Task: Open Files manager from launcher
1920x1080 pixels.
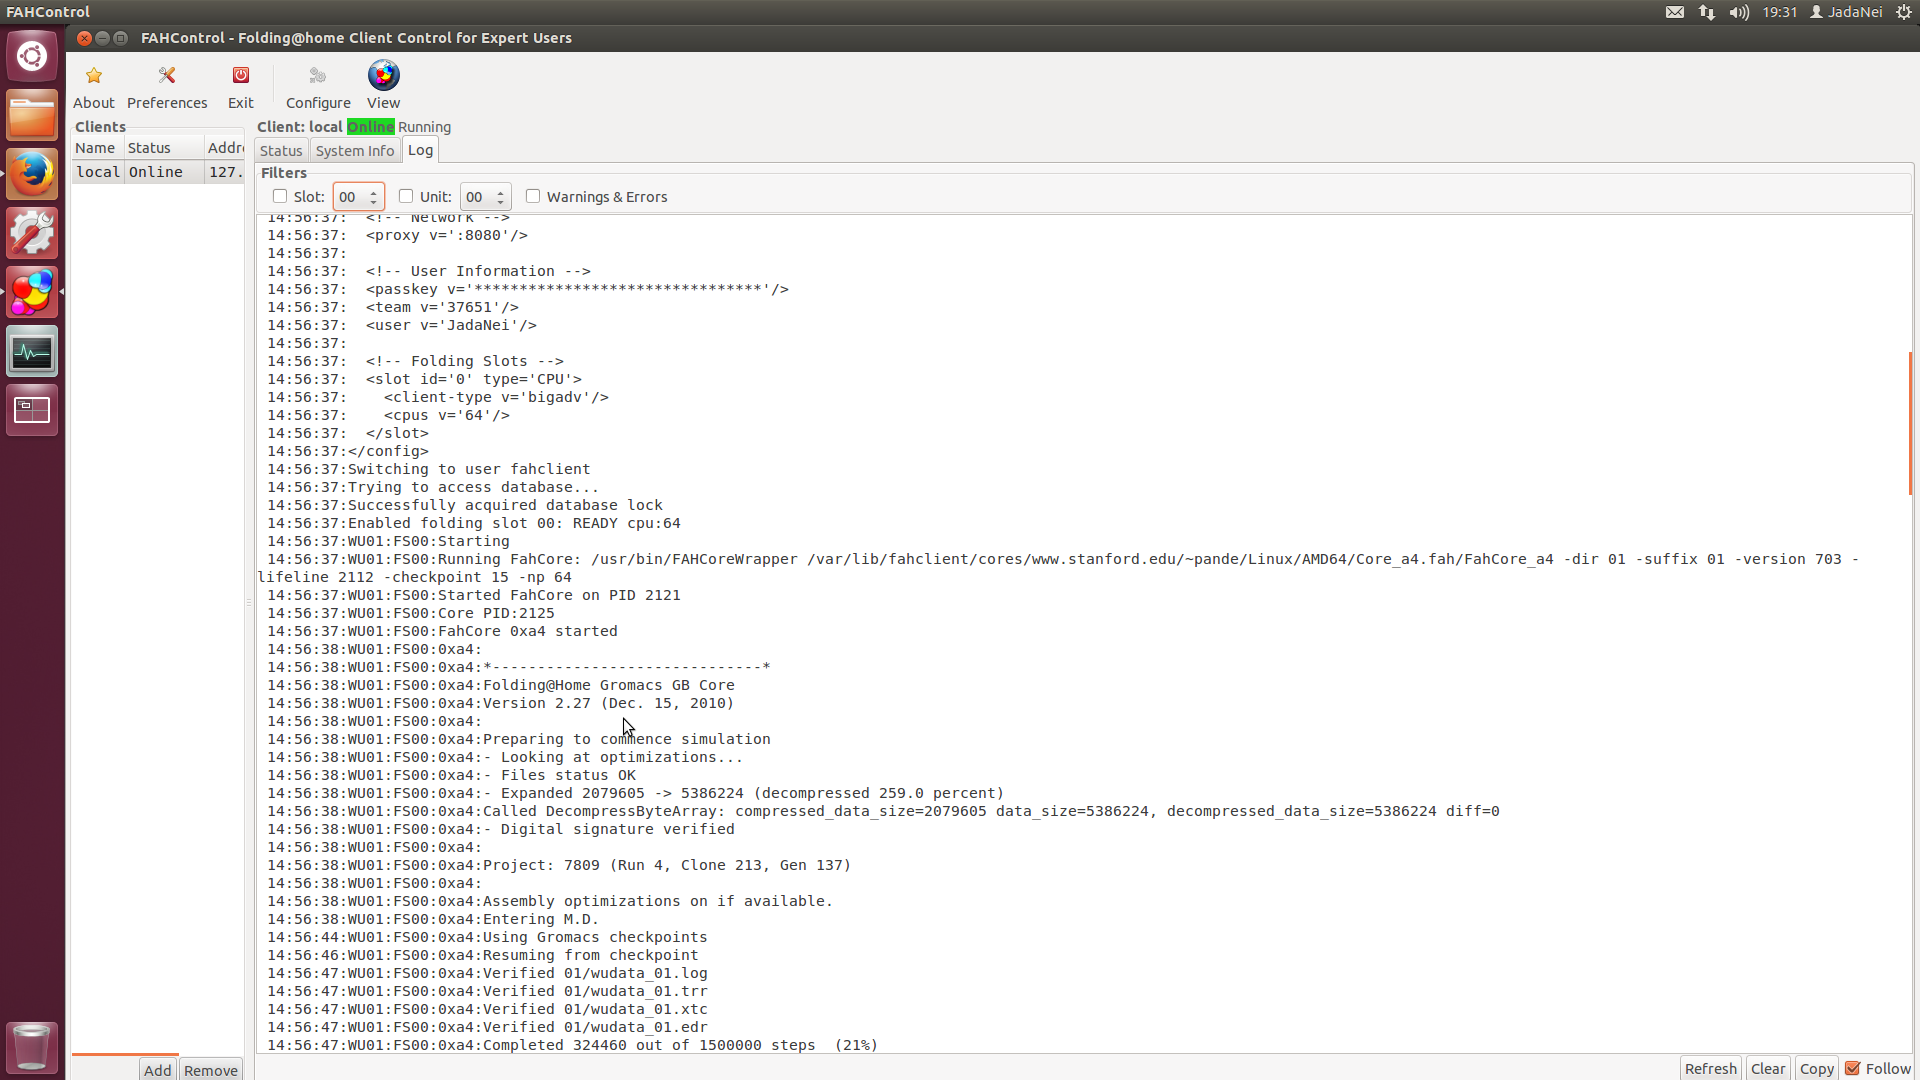Action: point(32,116)
